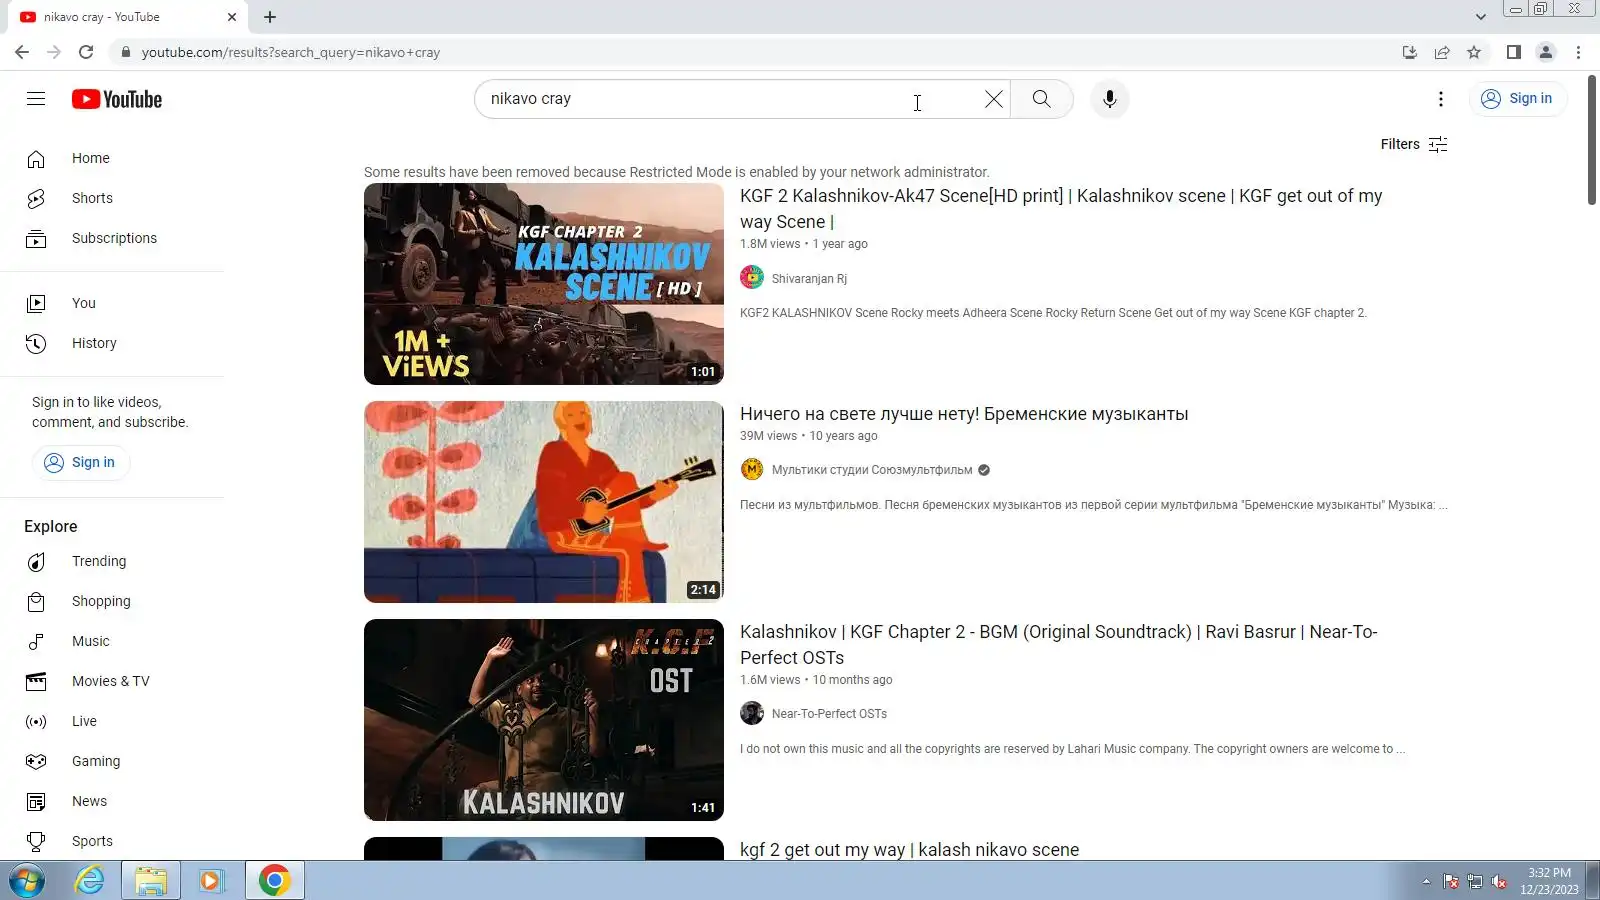This screenshot has width=1600, height=900.
Task: Click the Shopping bag icon
Action: [36, 601]
